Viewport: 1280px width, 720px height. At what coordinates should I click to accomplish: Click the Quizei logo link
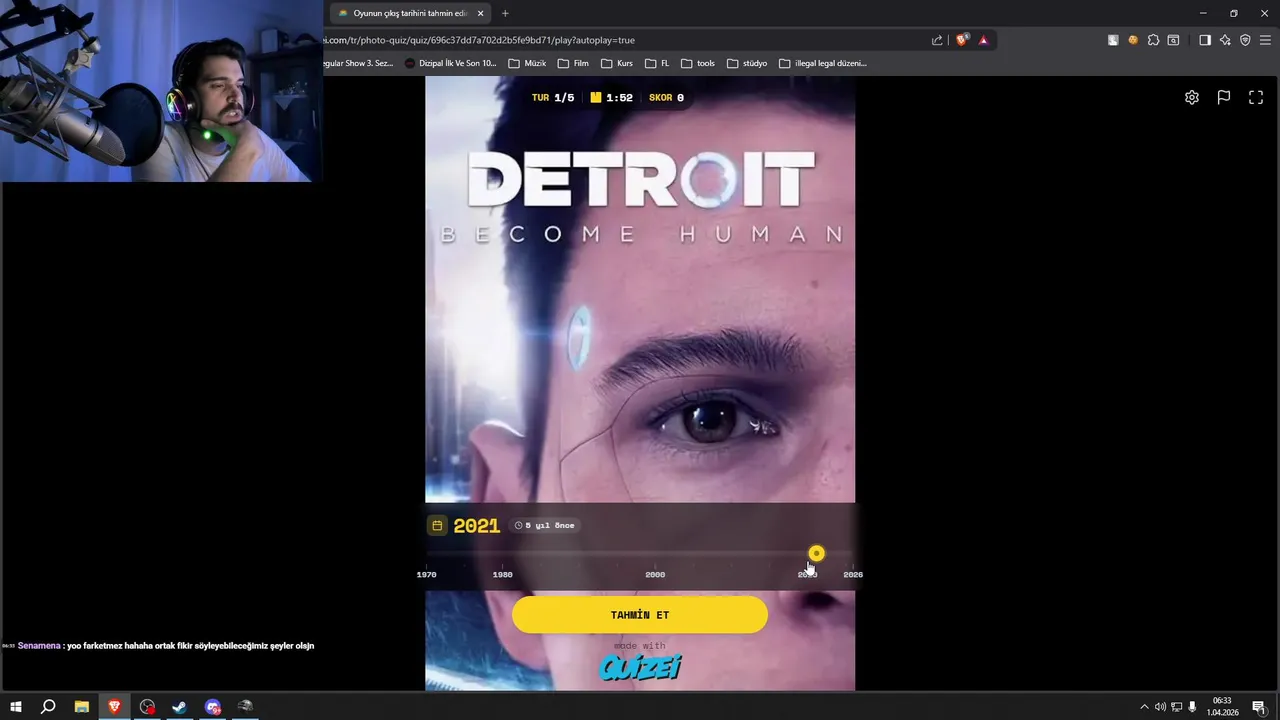click(640, 668)
